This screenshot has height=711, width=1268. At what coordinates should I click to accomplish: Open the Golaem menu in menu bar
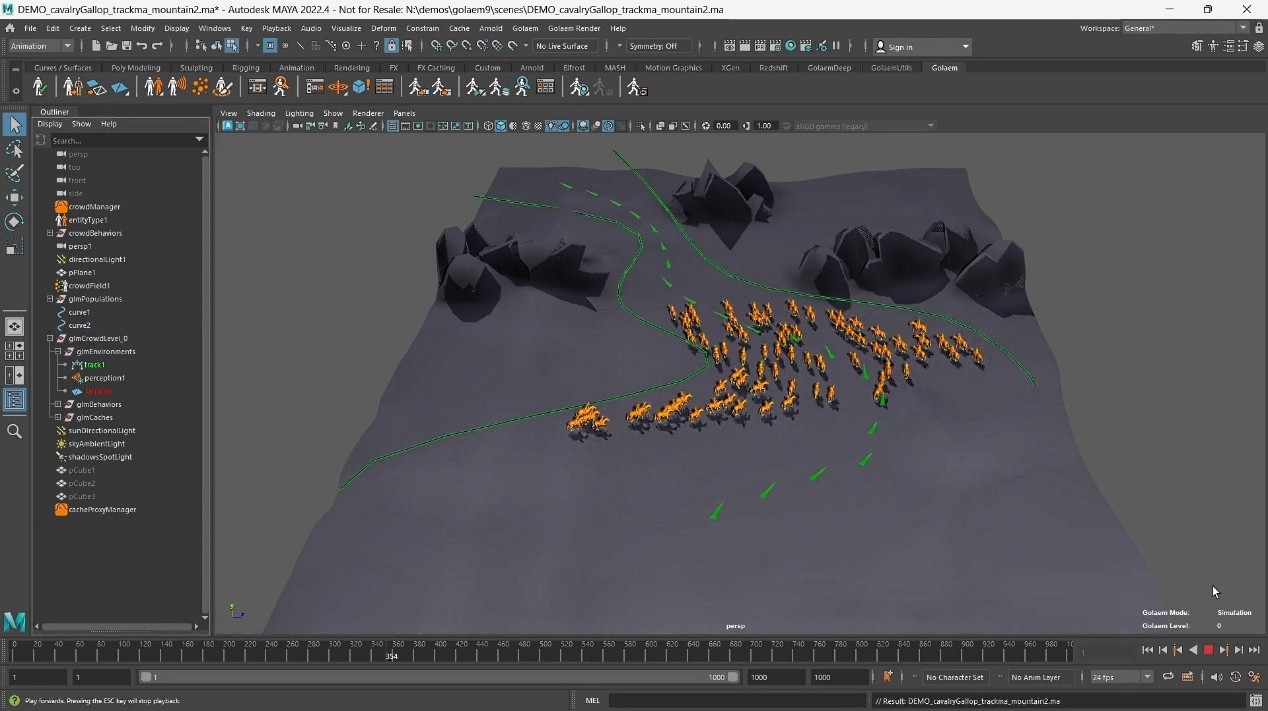[x=525, y=28]
